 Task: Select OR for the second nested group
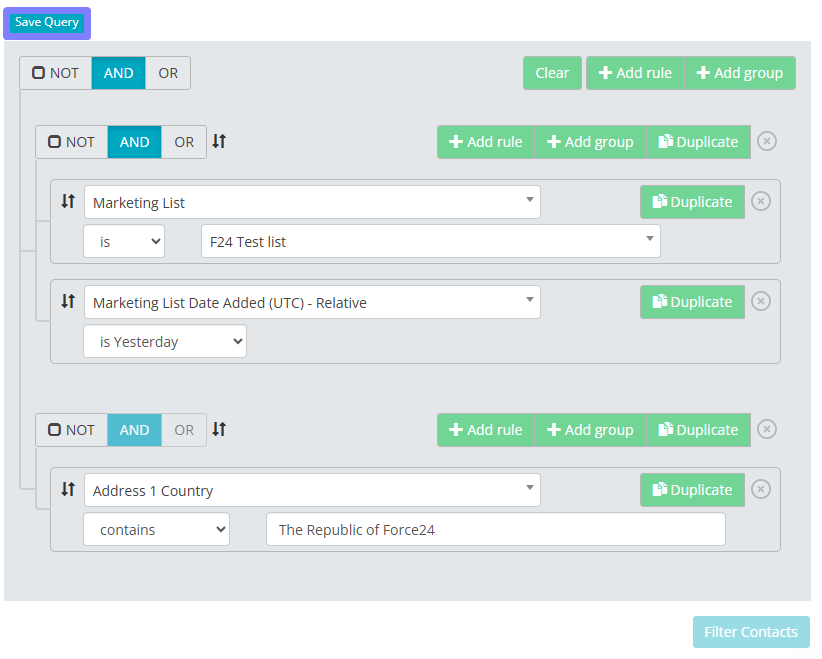(184, 430)
